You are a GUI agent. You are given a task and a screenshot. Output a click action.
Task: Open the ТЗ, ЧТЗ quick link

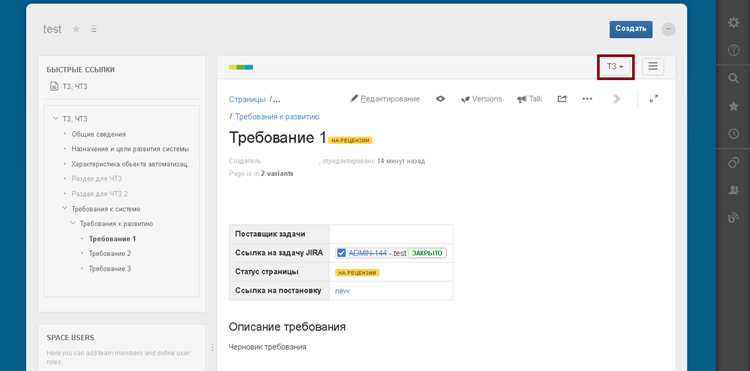tap(75, 87)
